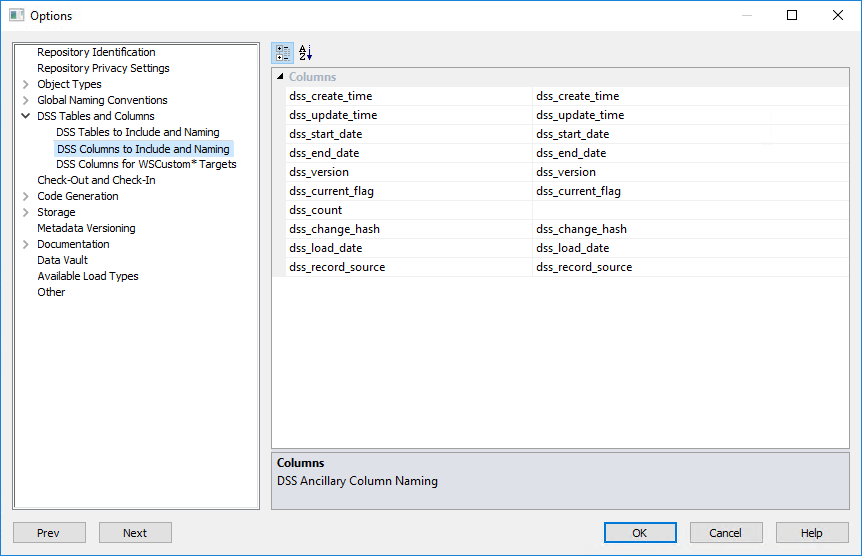The width and height of the screenshot is (862, 558).
Task: Expand the Storage tree node
Action: [x=25, y=212]
